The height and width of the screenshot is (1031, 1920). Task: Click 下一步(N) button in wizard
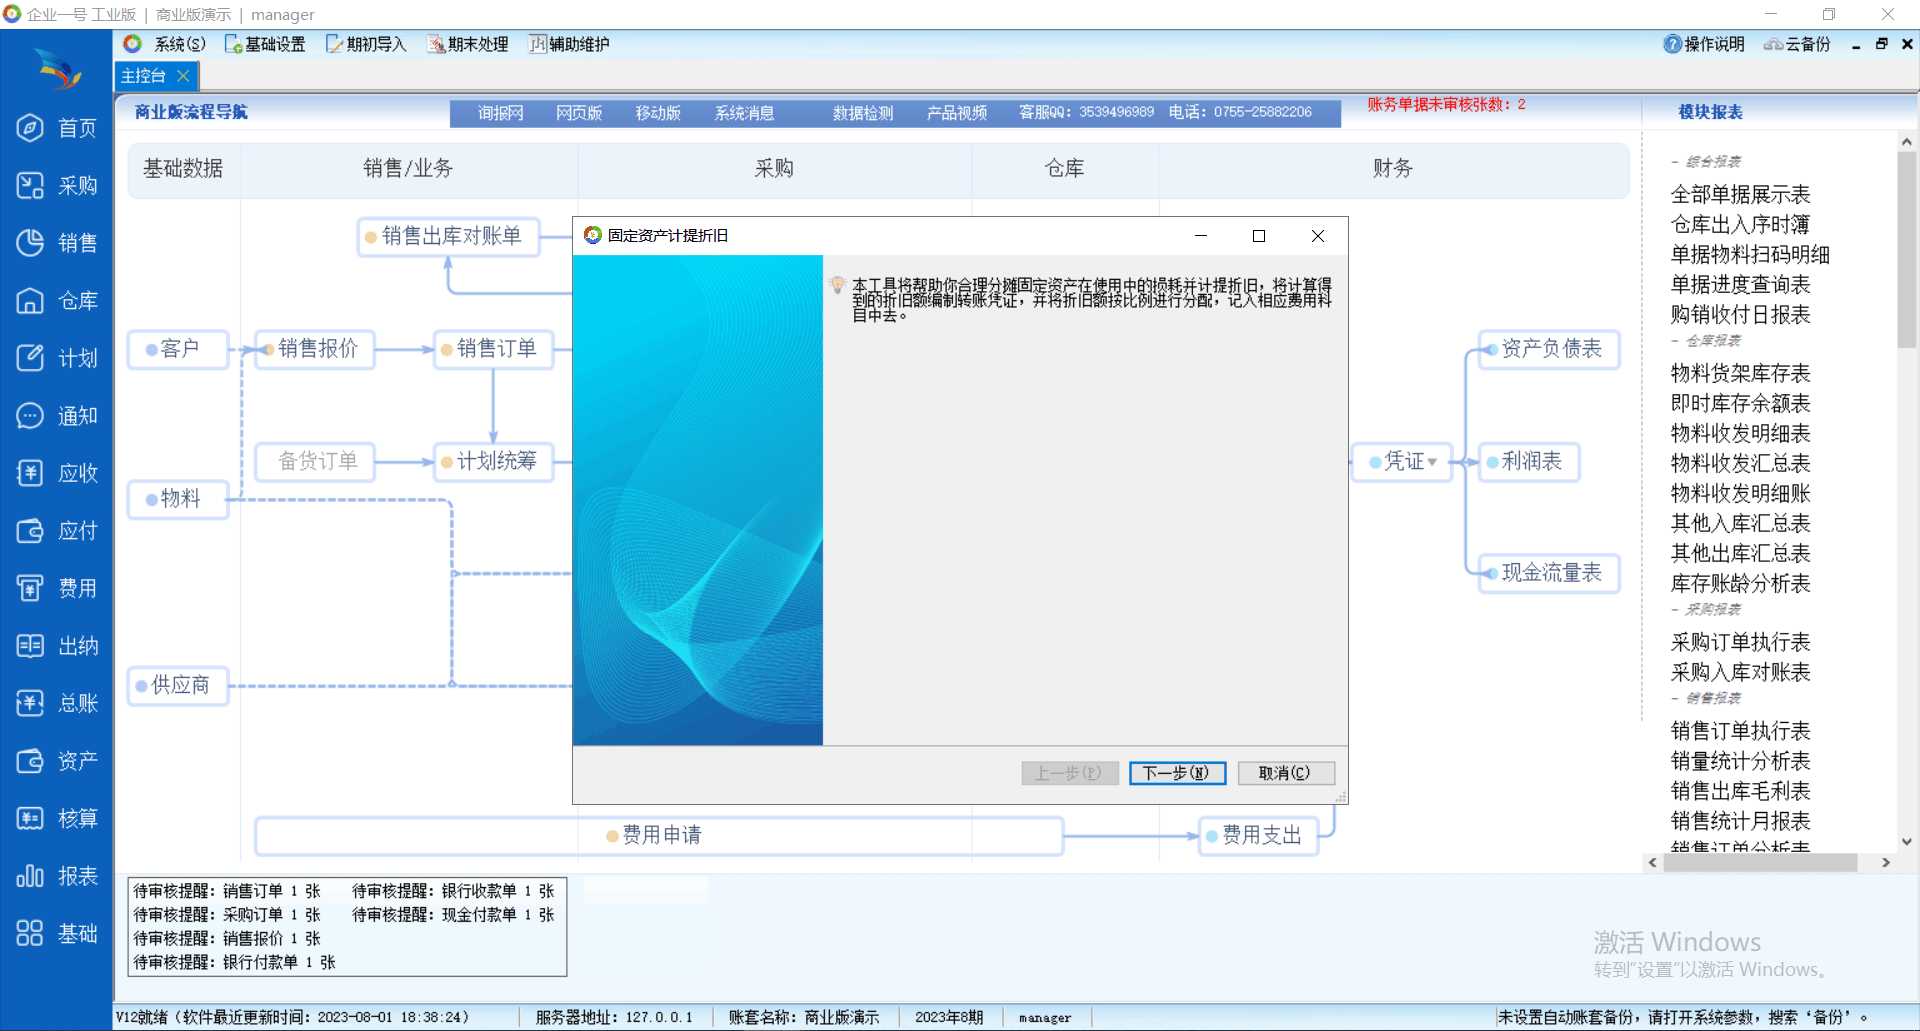[x=1176, y=773]
